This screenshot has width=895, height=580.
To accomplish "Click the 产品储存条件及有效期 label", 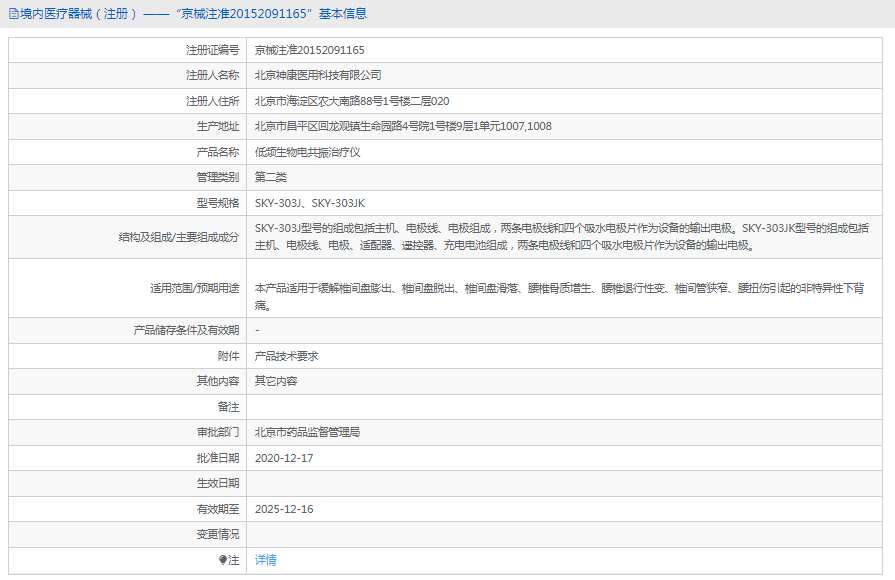I will coord(186,331).
